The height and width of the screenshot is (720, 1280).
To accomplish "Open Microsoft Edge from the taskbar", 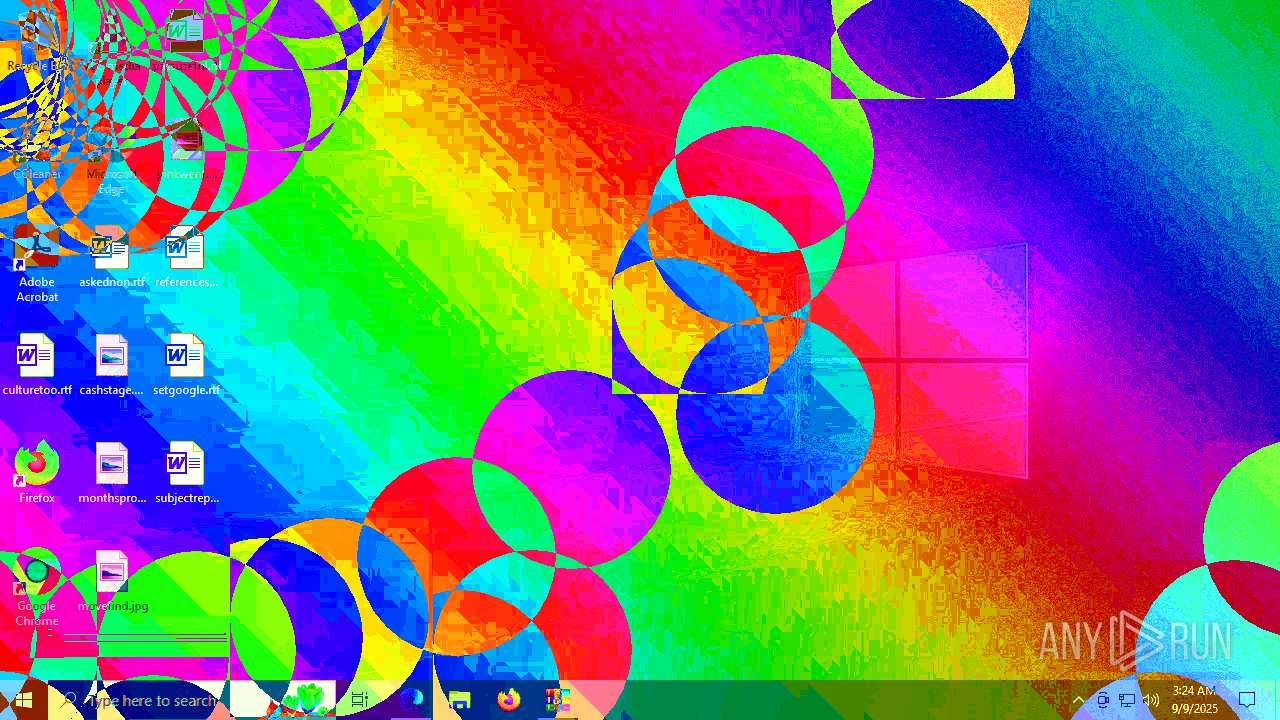I will click(411, 700).
